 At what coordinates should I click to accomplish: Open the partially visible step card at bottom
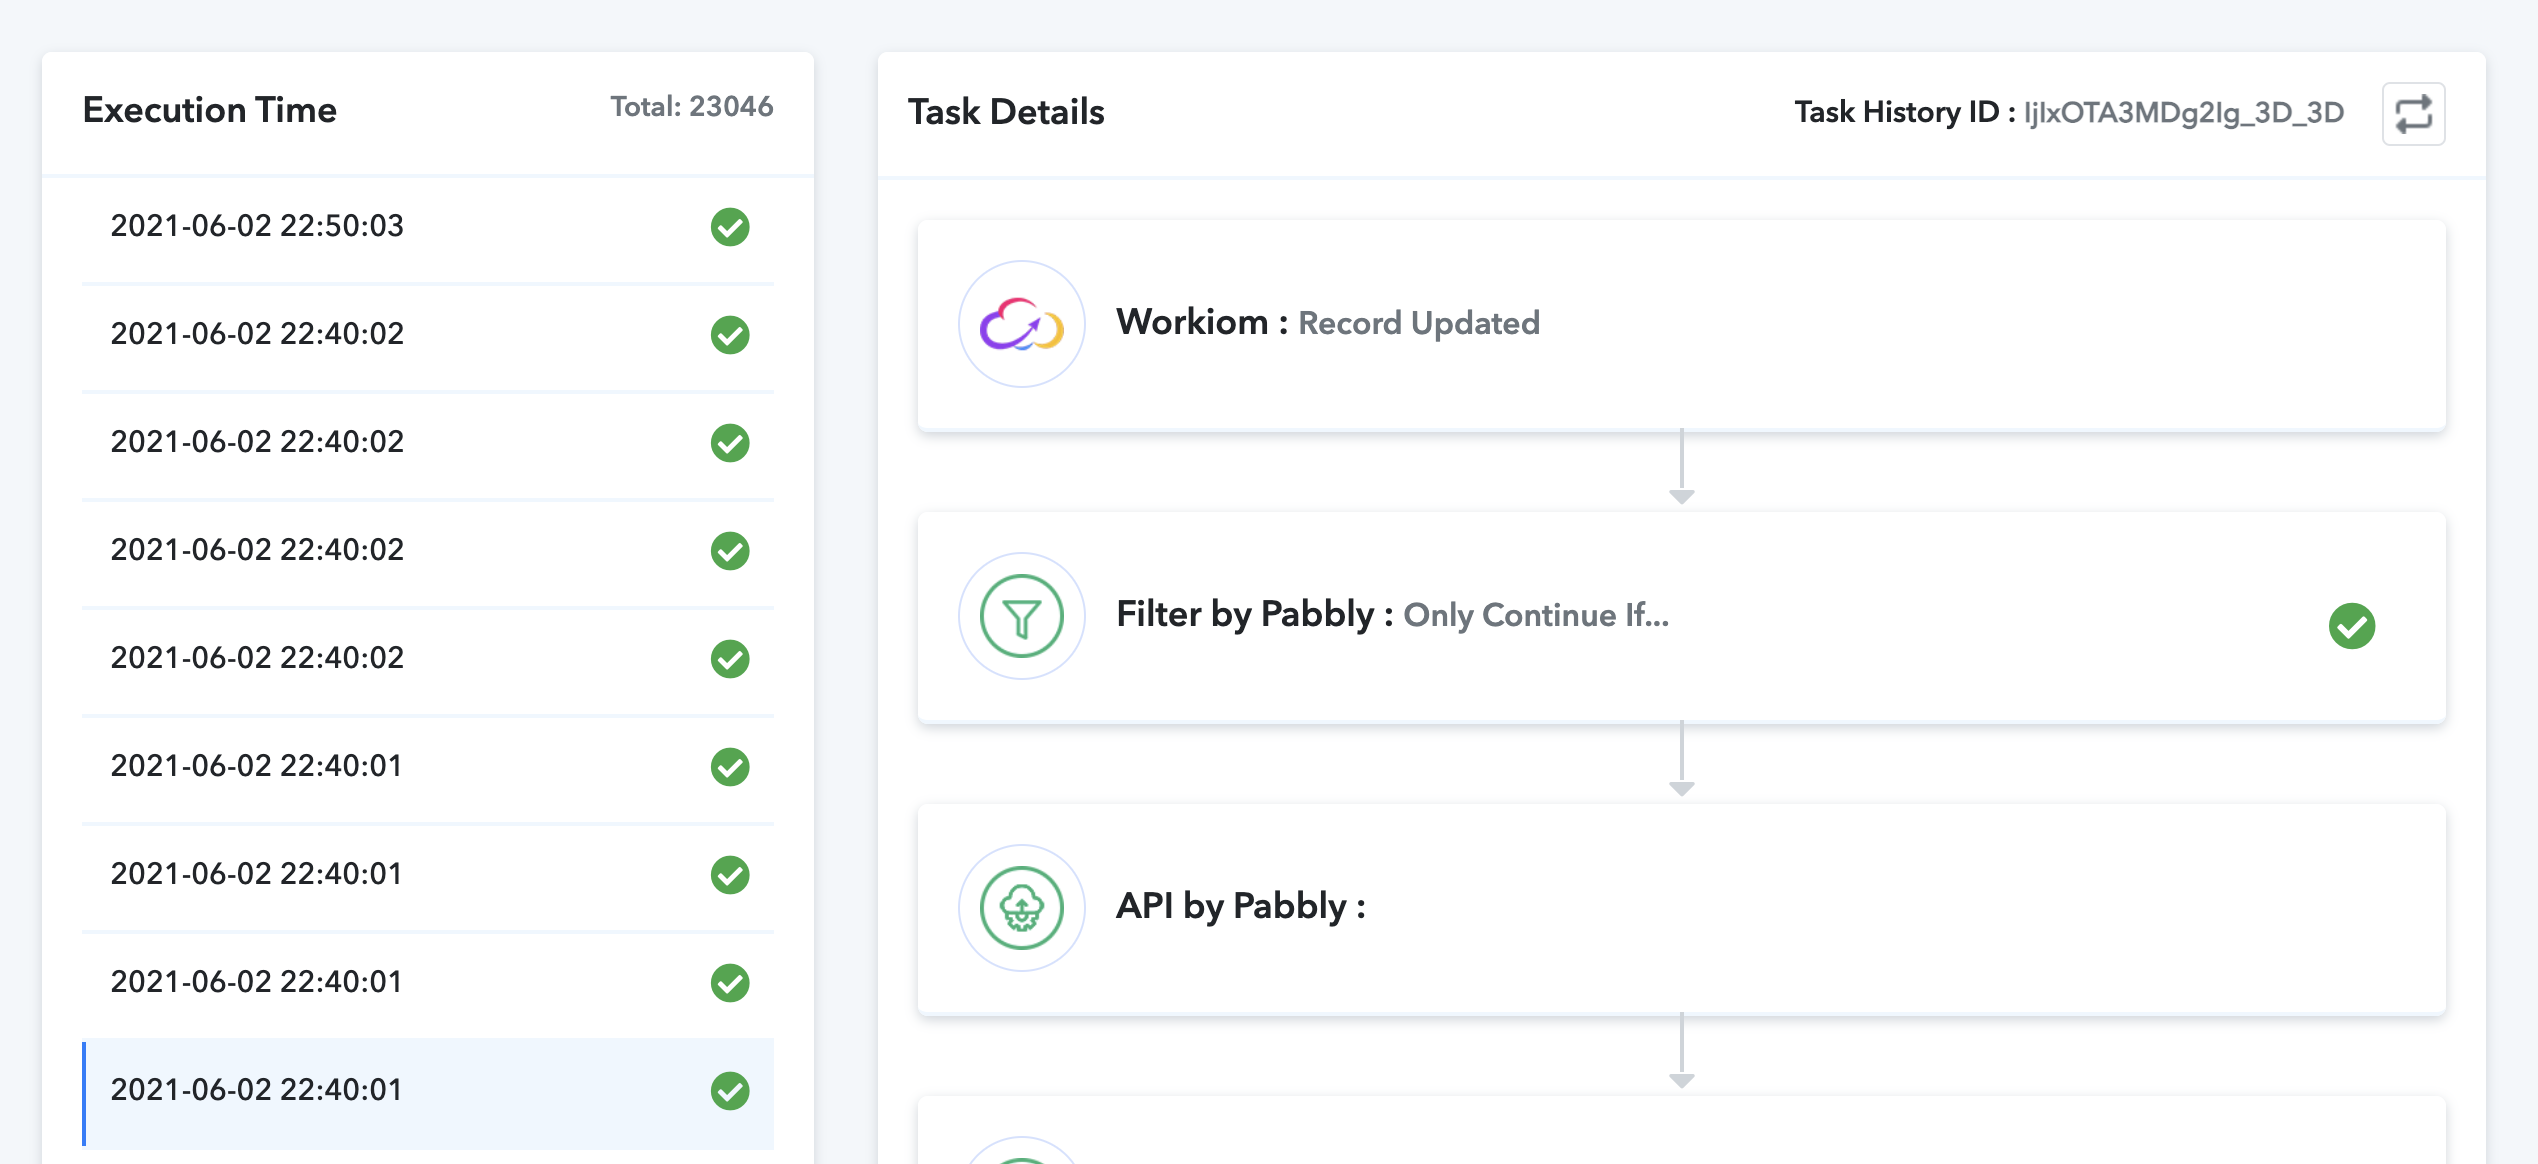[1681, 1131]
